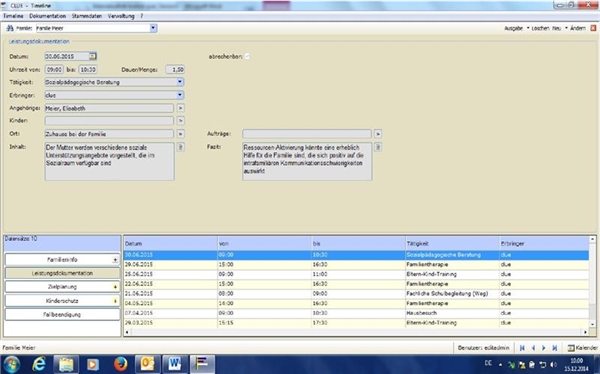This screenshot has height=374, width=600.
Task: Open Firefox from the taskbar
Action: [x=121, y=364]
